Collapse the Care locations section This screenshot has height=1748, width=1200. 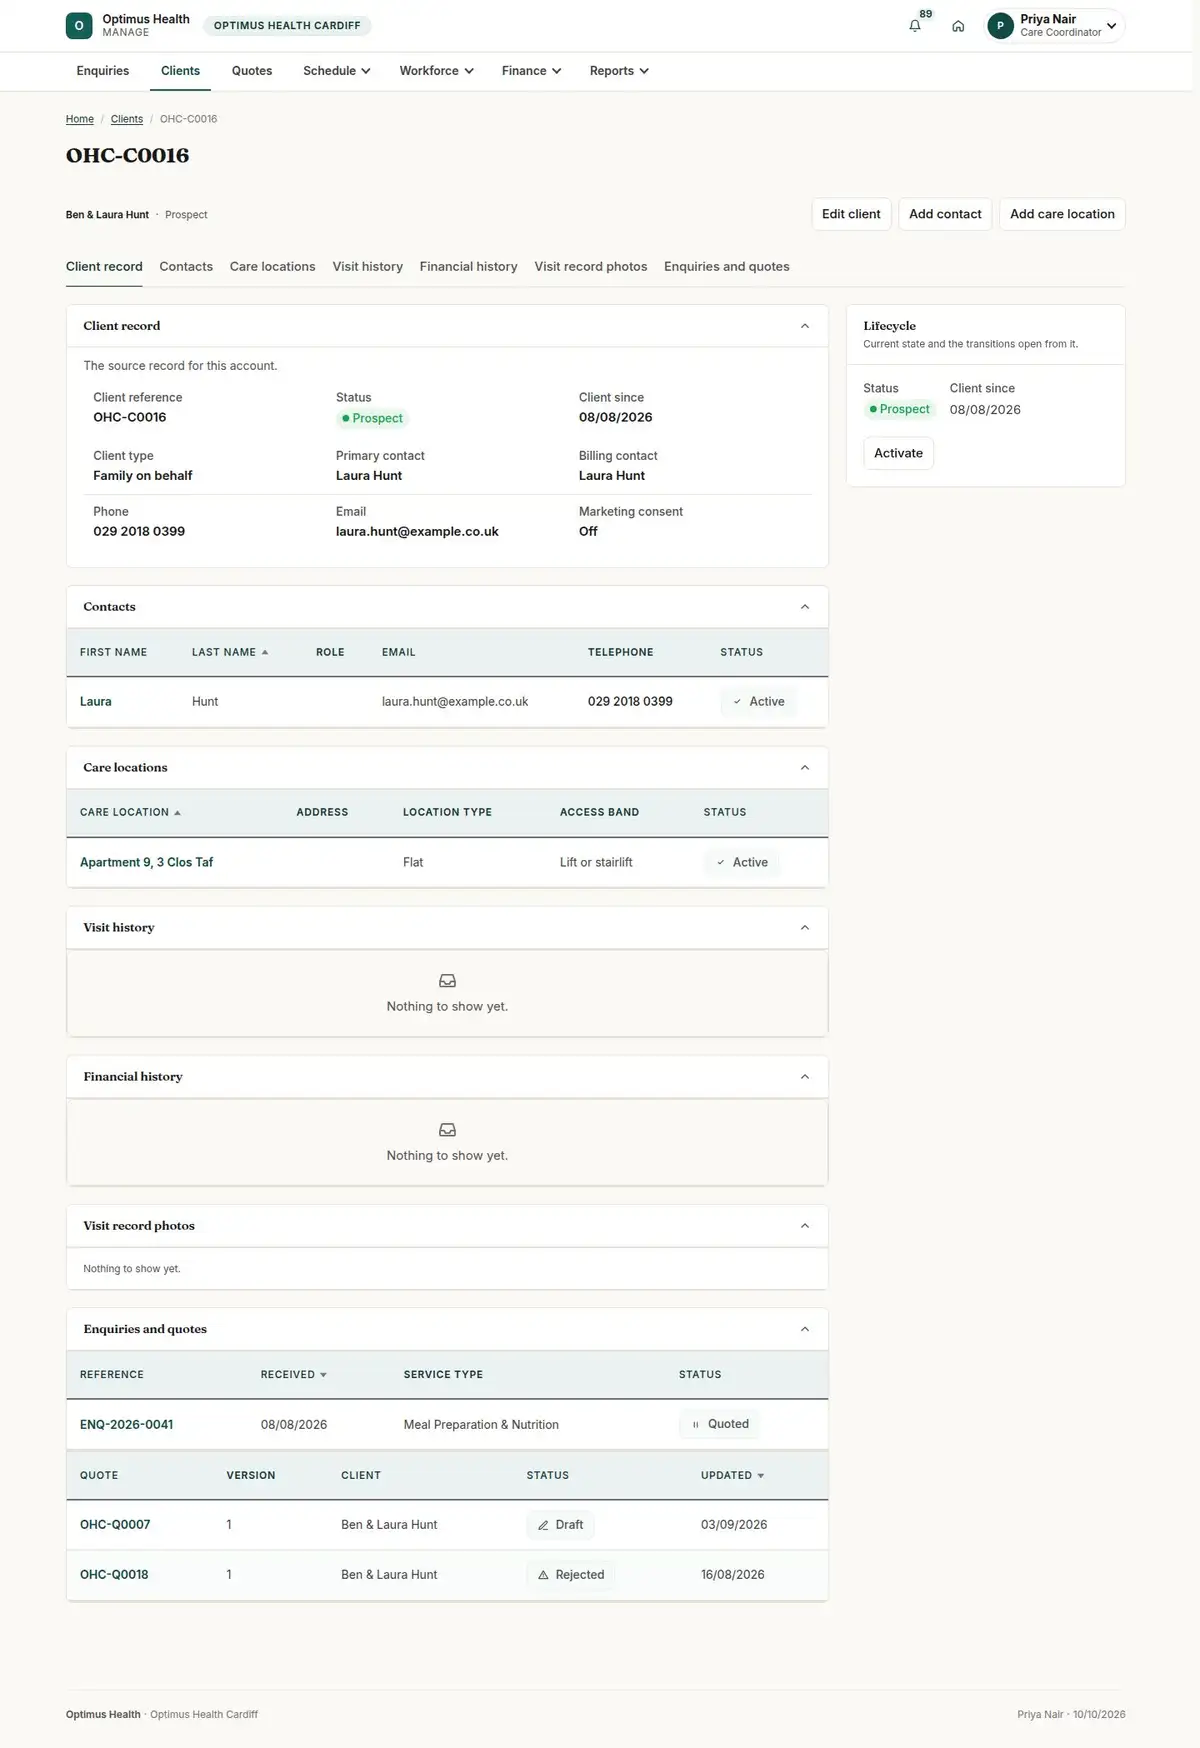pyautogui.click(x=805, y=768)
